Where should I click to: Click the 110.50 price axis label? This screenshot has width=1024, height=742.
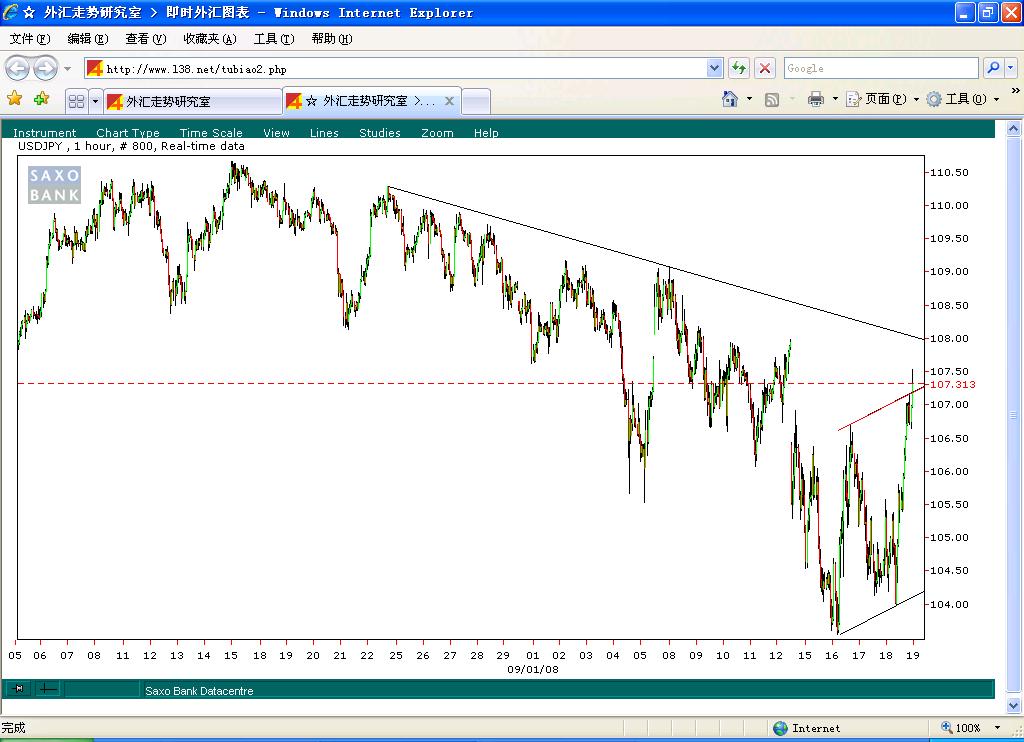(949, 172)
